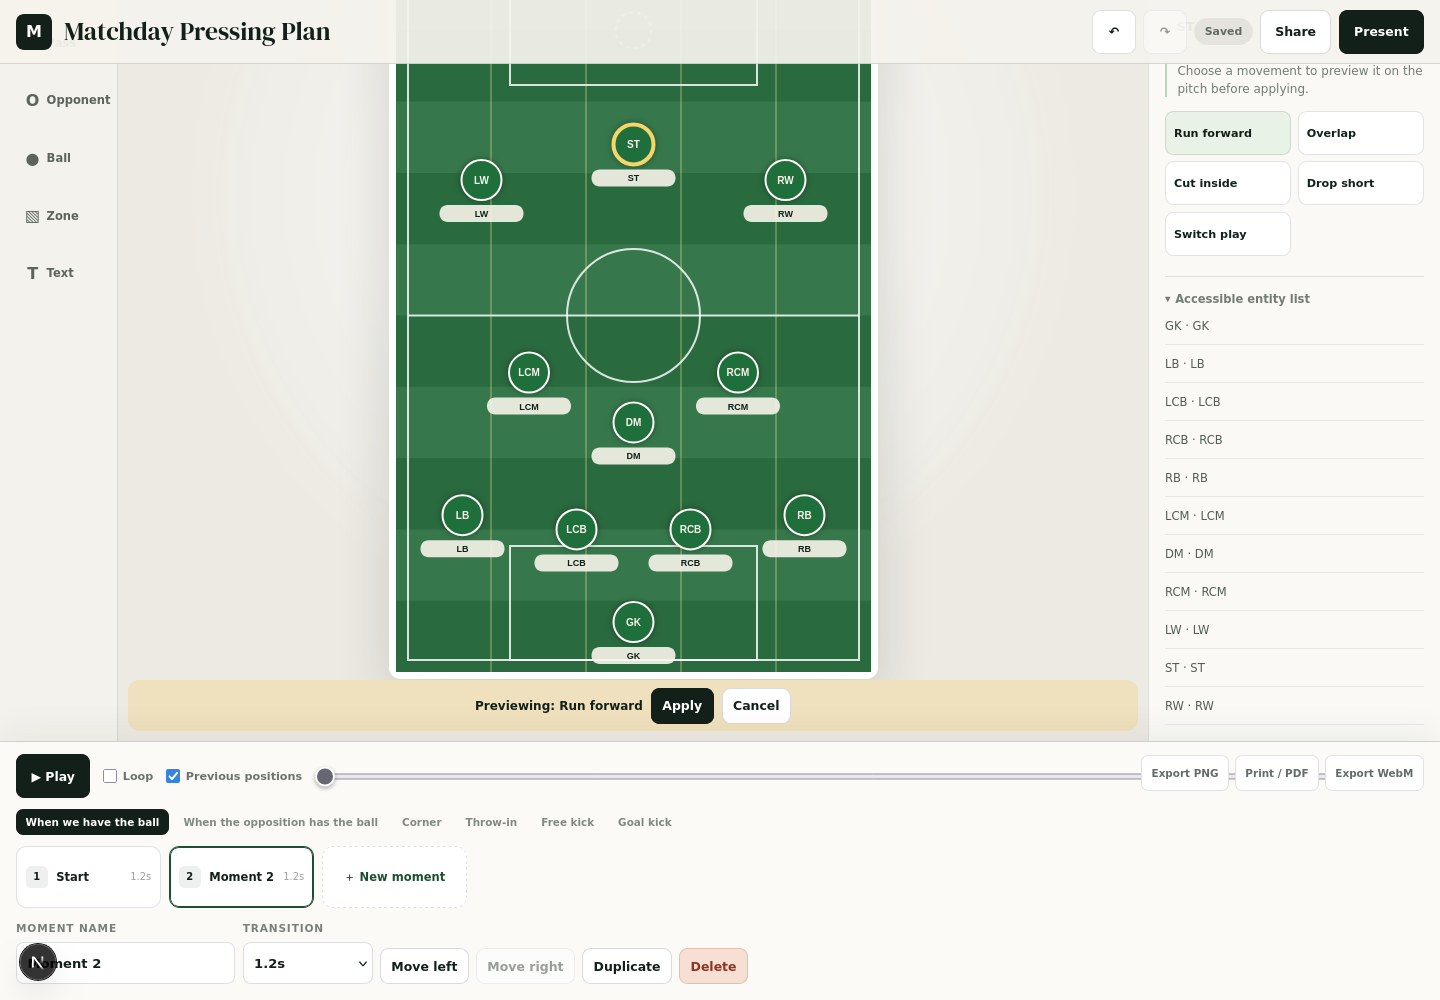Select the RCB defender marker

(x=690, y=529)
